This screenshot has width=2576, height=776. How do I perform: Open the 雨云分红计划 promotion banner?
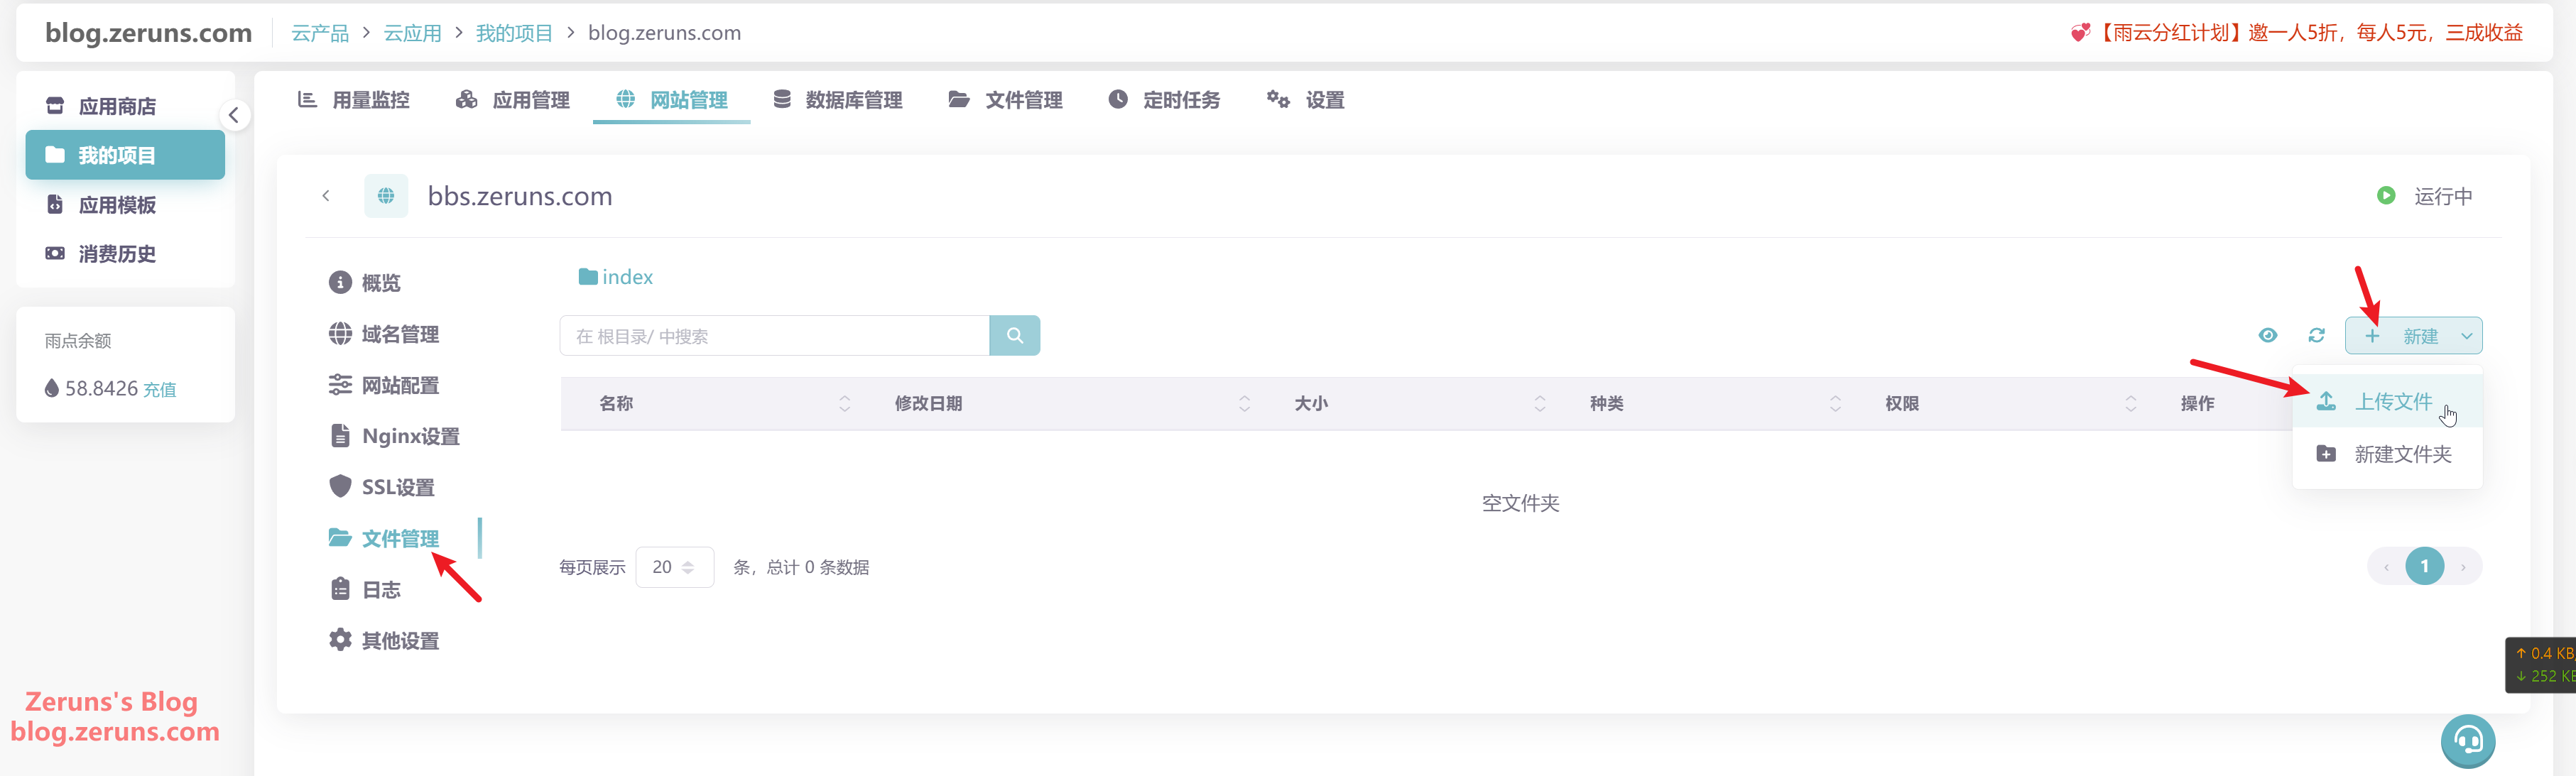2296,33
